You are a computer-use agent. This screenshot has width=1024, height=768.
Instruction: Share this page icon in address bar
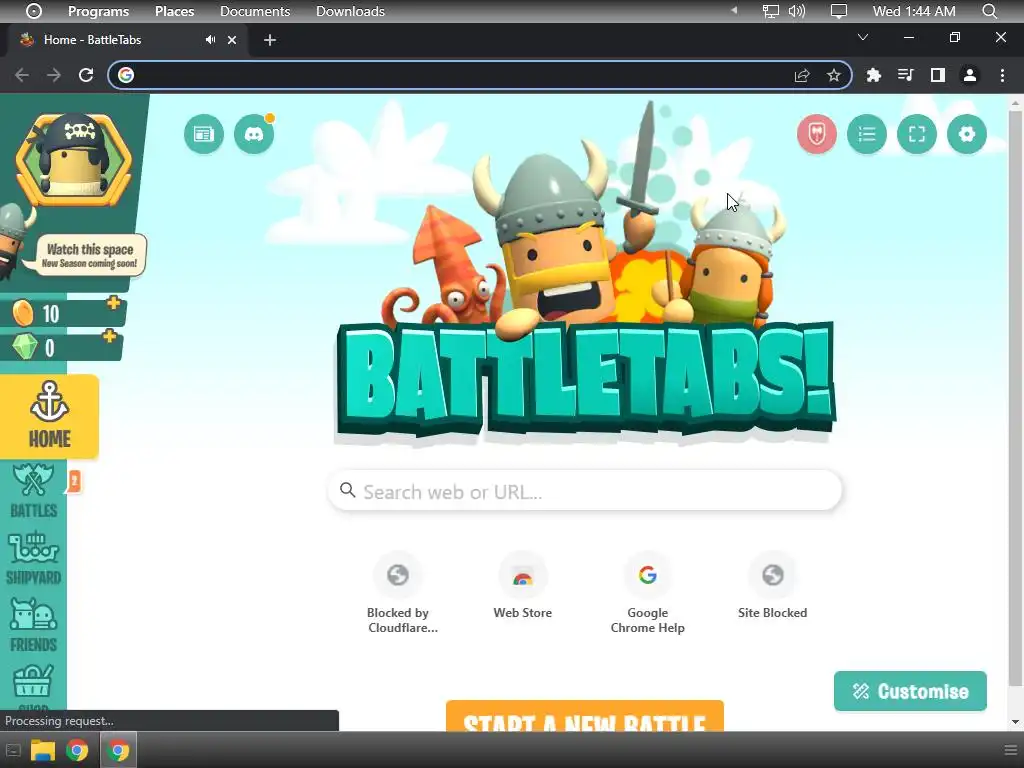coord(802,75)
